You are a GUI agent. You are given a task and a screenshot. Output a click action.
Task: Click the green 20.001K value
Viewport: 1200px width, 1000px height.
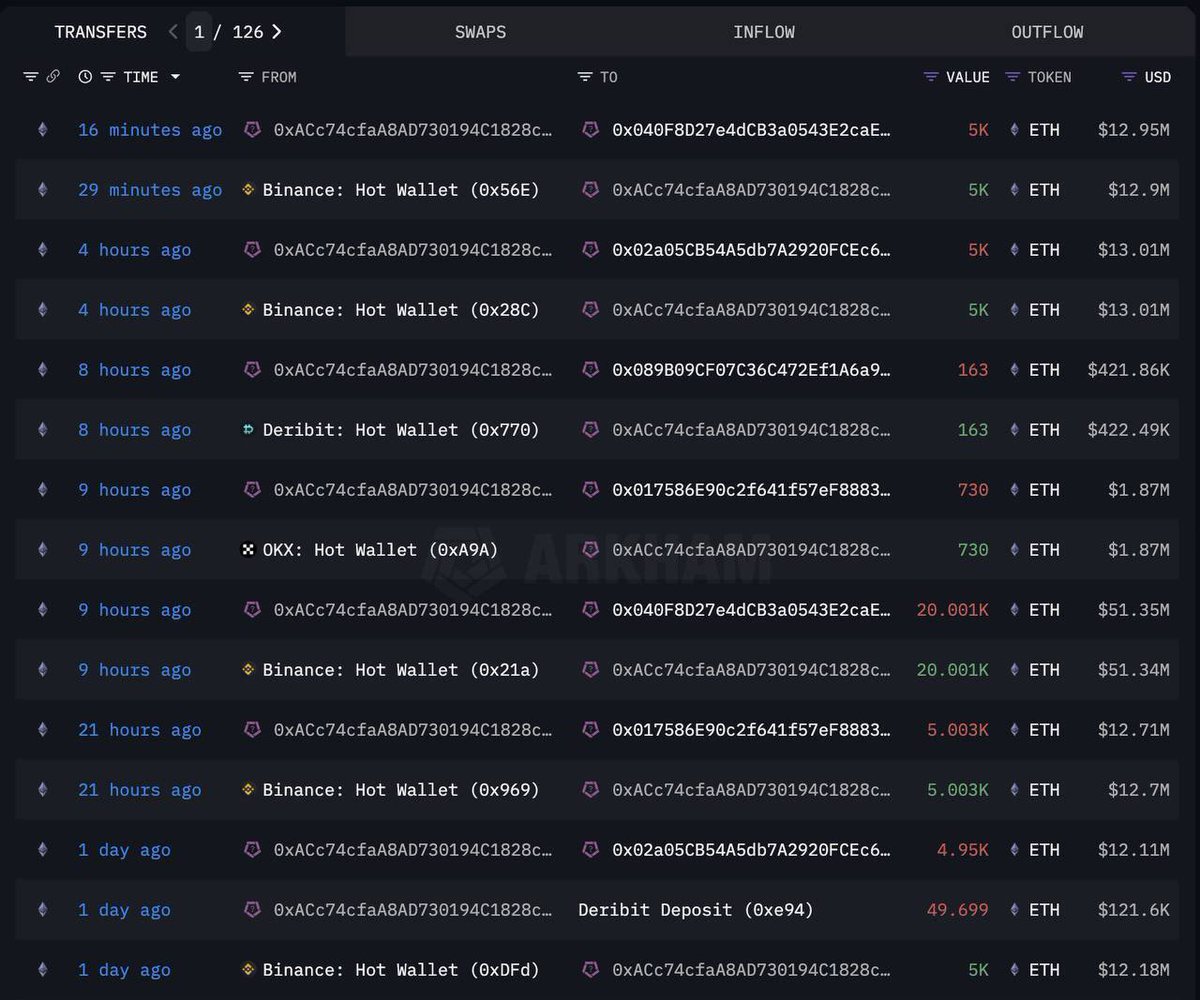click(x=952, y=670)
